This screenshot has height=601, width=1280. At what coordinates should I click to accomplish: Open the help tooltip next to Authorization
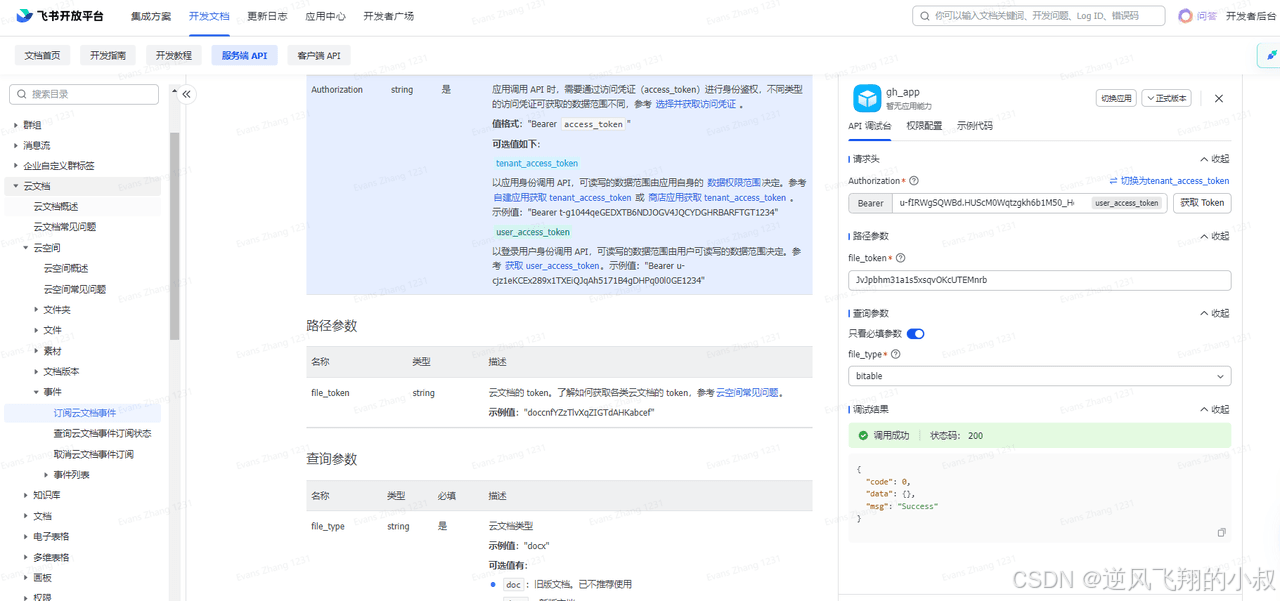[x=914, y=181]
